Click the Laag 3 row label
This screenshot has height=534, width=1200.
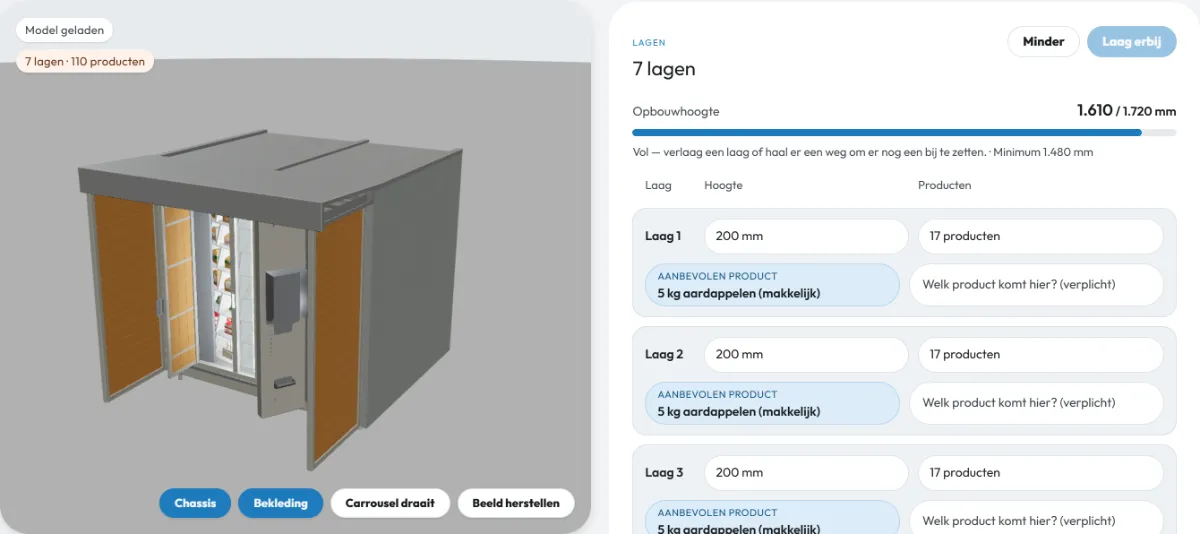click(664, 472)
